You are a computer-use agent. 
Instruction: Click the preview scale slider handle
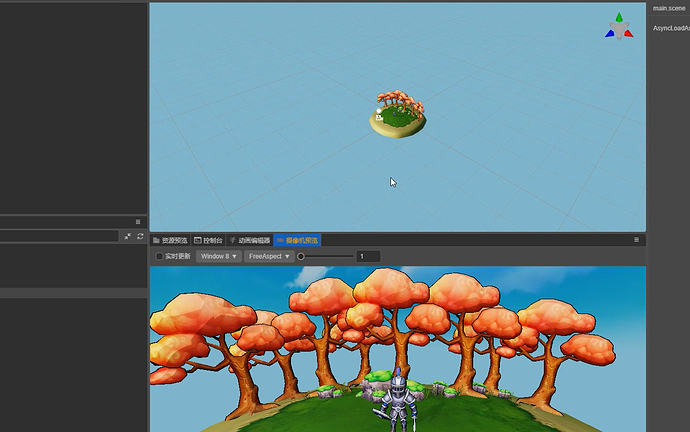[301, 256]
